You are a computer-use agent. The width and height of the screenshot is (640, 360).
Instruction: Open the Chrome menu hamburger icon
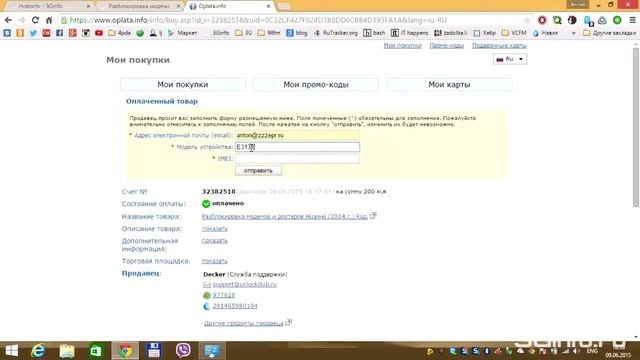(x=632, y=20)
